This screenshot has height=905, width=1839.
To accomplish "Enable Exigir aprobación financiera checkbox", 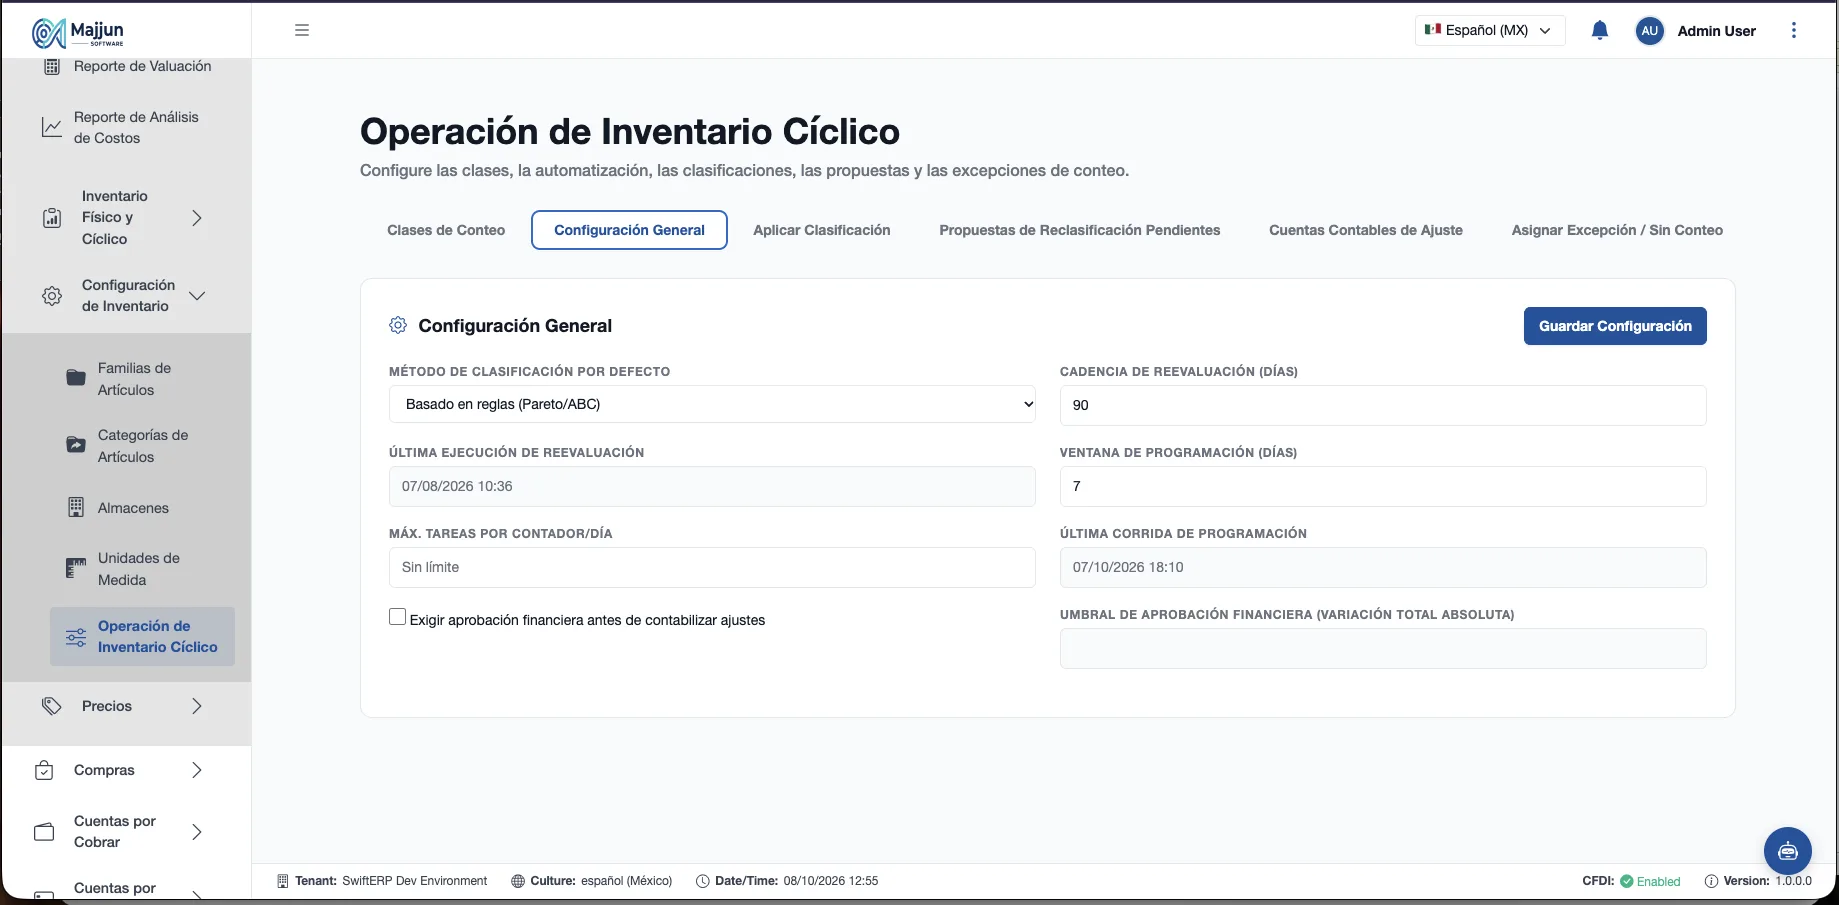I will 398,617.
